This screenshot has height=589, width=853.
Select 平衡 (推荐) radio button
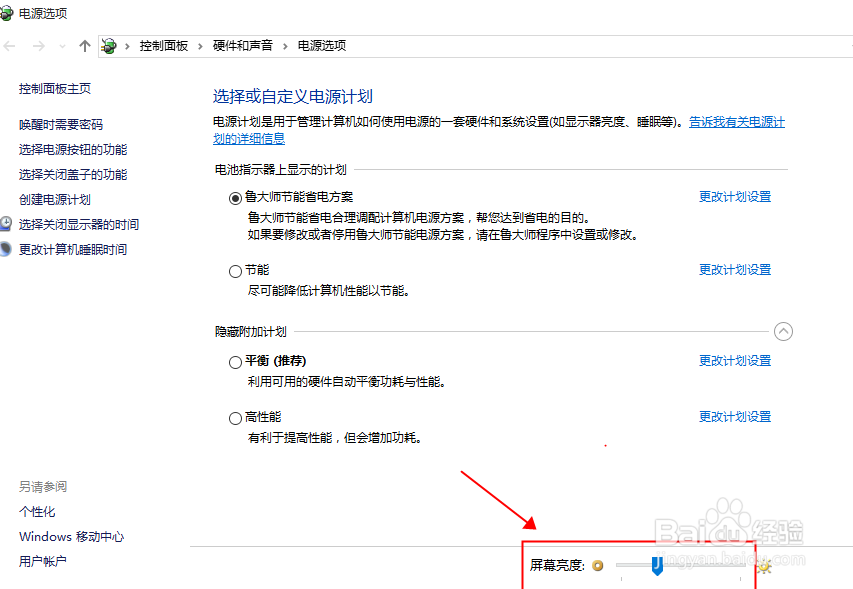235,362
